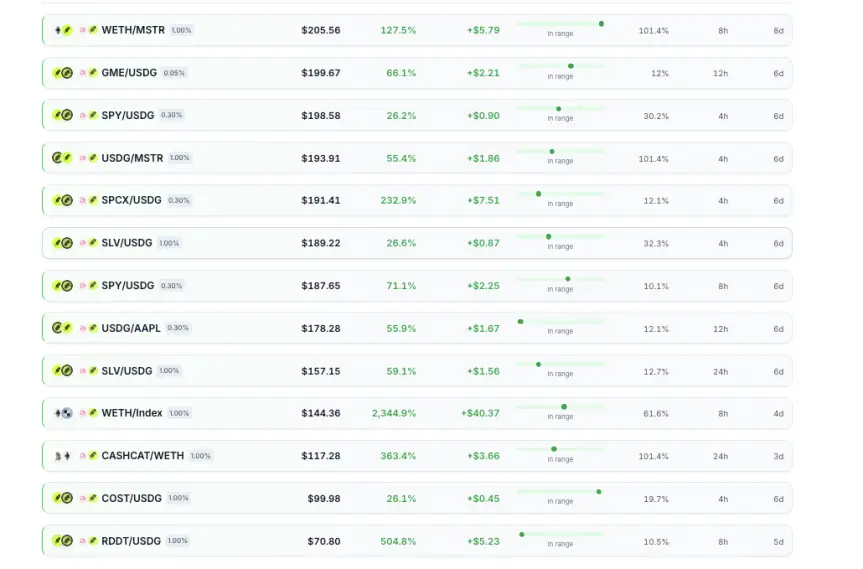Open the USDG/AAPL pool name link
This screenshot has height=569, width=863.
coord(131,328)
